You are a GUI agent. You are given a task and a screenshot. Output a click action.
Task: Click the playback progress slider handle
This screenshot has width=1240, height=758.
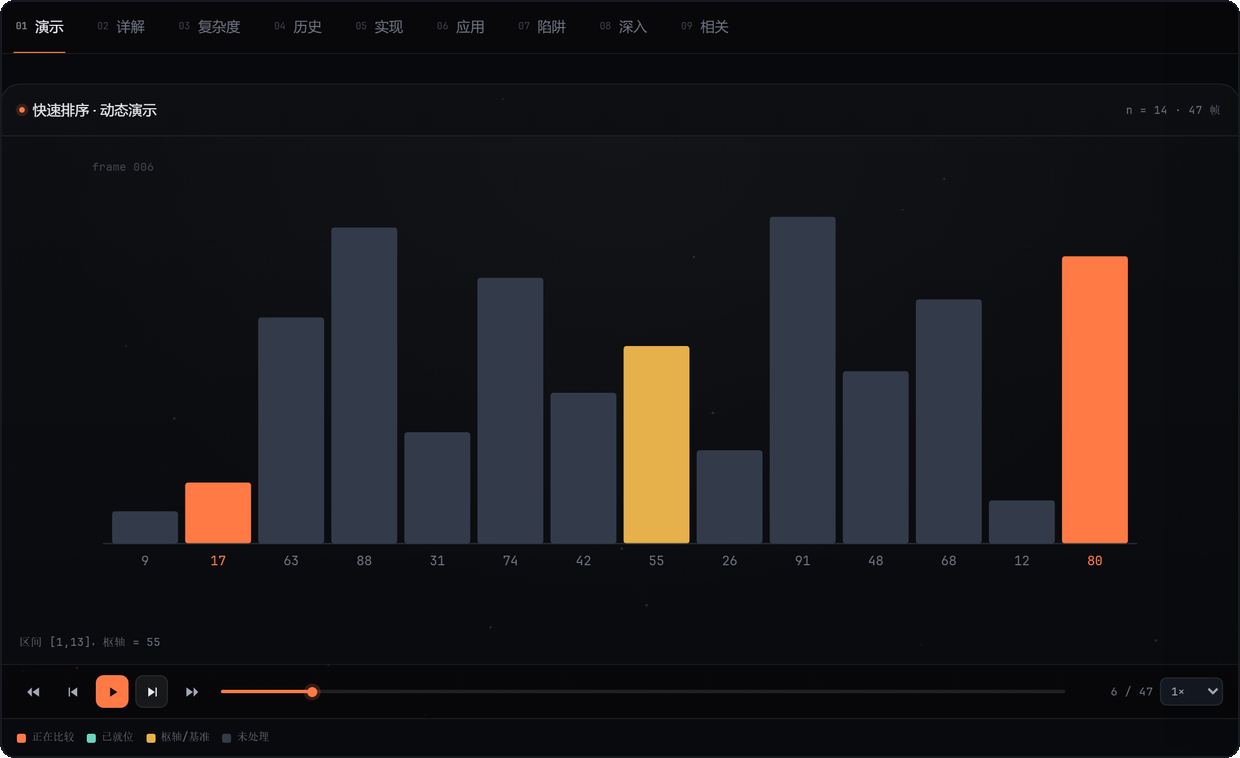312,692
